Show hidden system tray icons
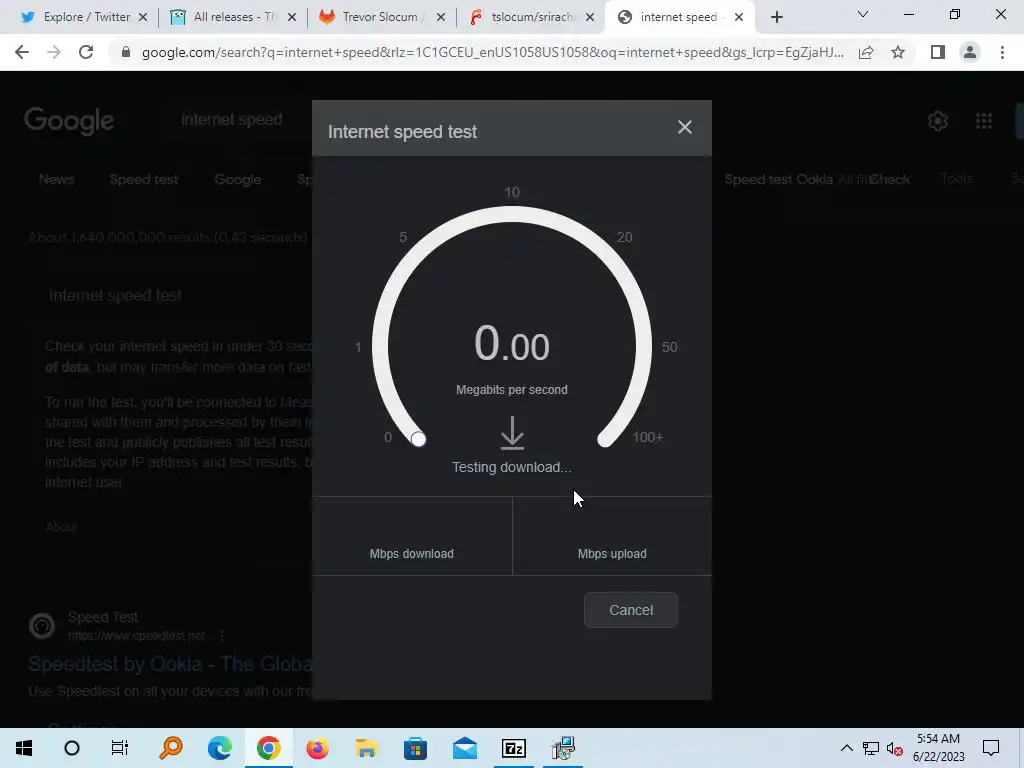 846,748
